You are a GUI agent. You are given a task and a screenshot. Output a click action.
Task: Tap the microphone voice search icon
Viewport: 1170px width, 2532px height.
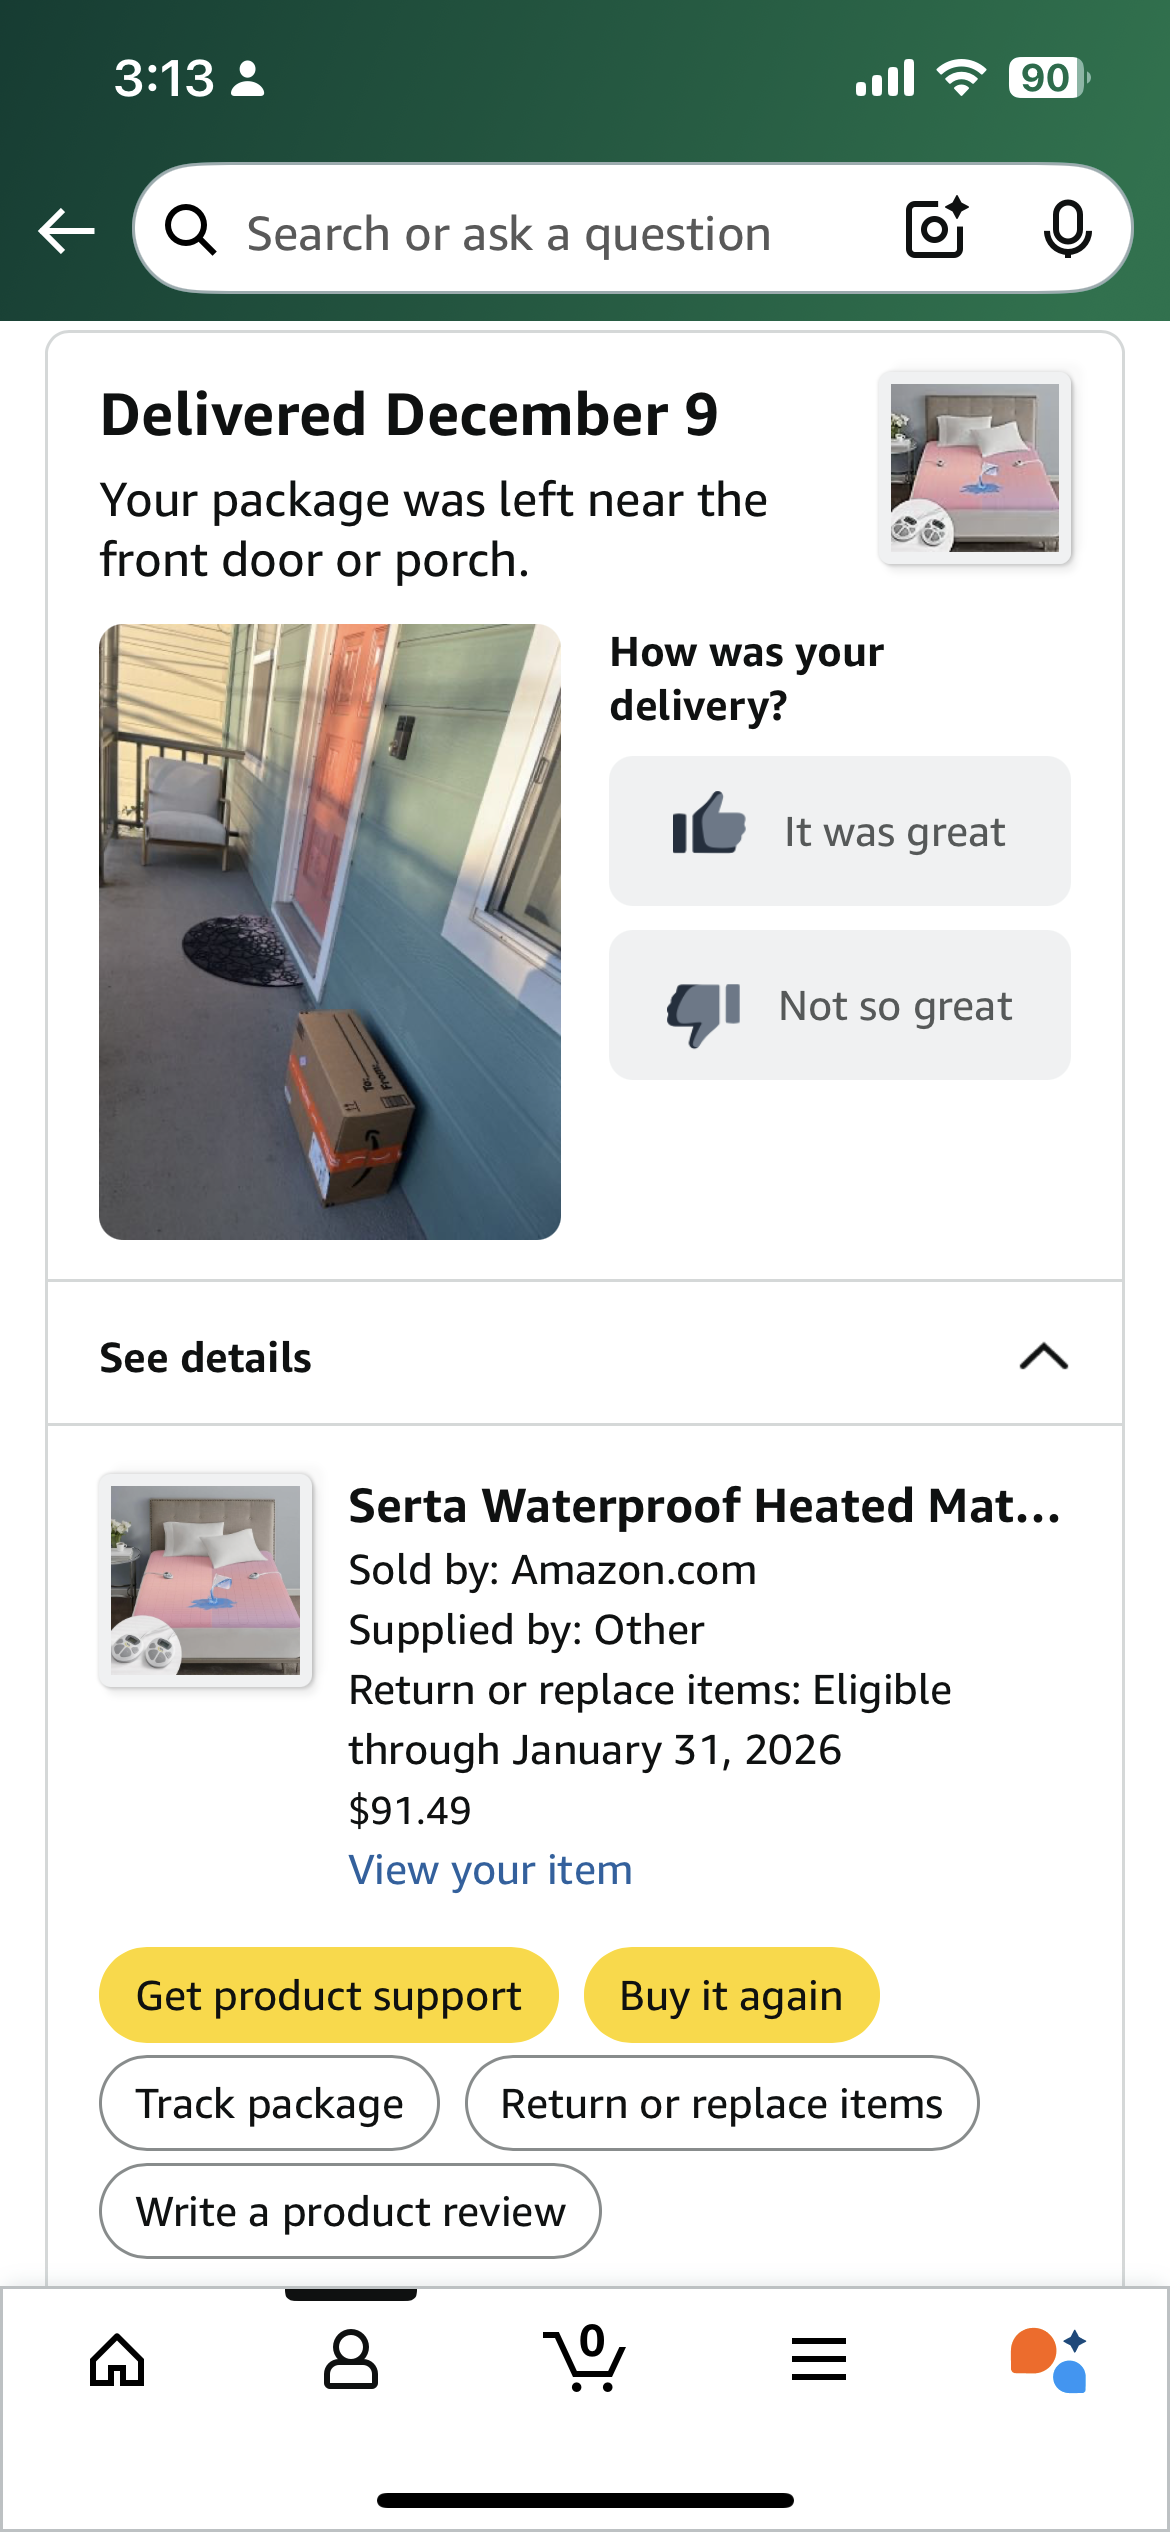pos(1067,229)
